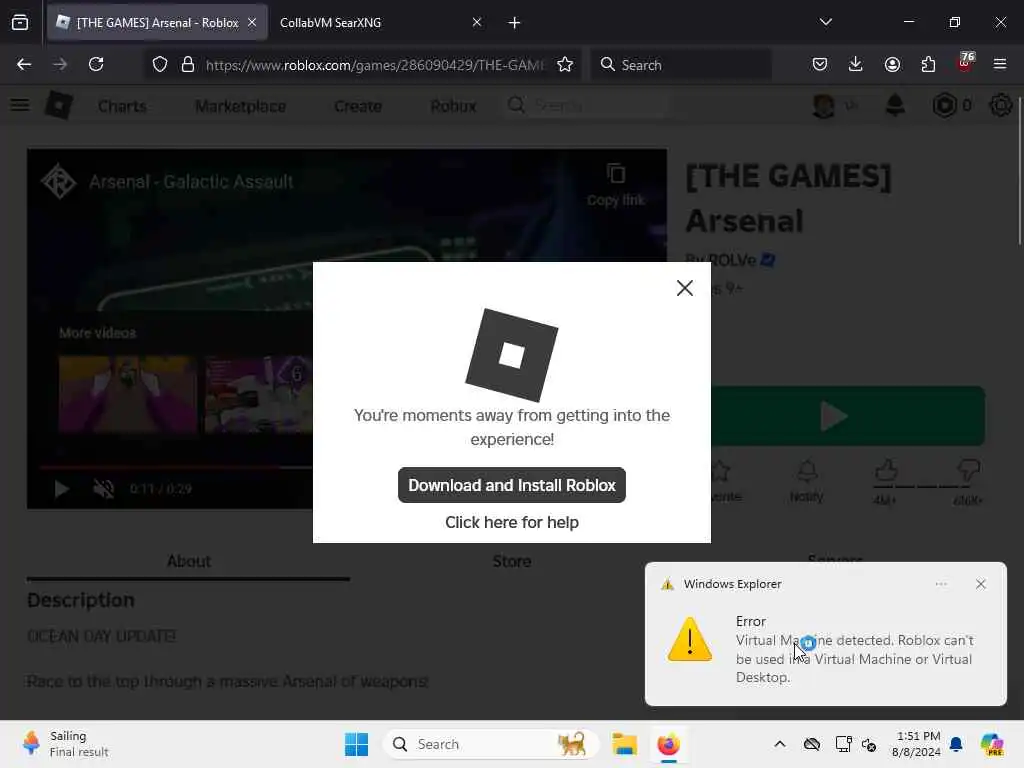Select the About tab
Image resolution: width=1024 pixels, height=768 pixels.
[x=189, y=561]
